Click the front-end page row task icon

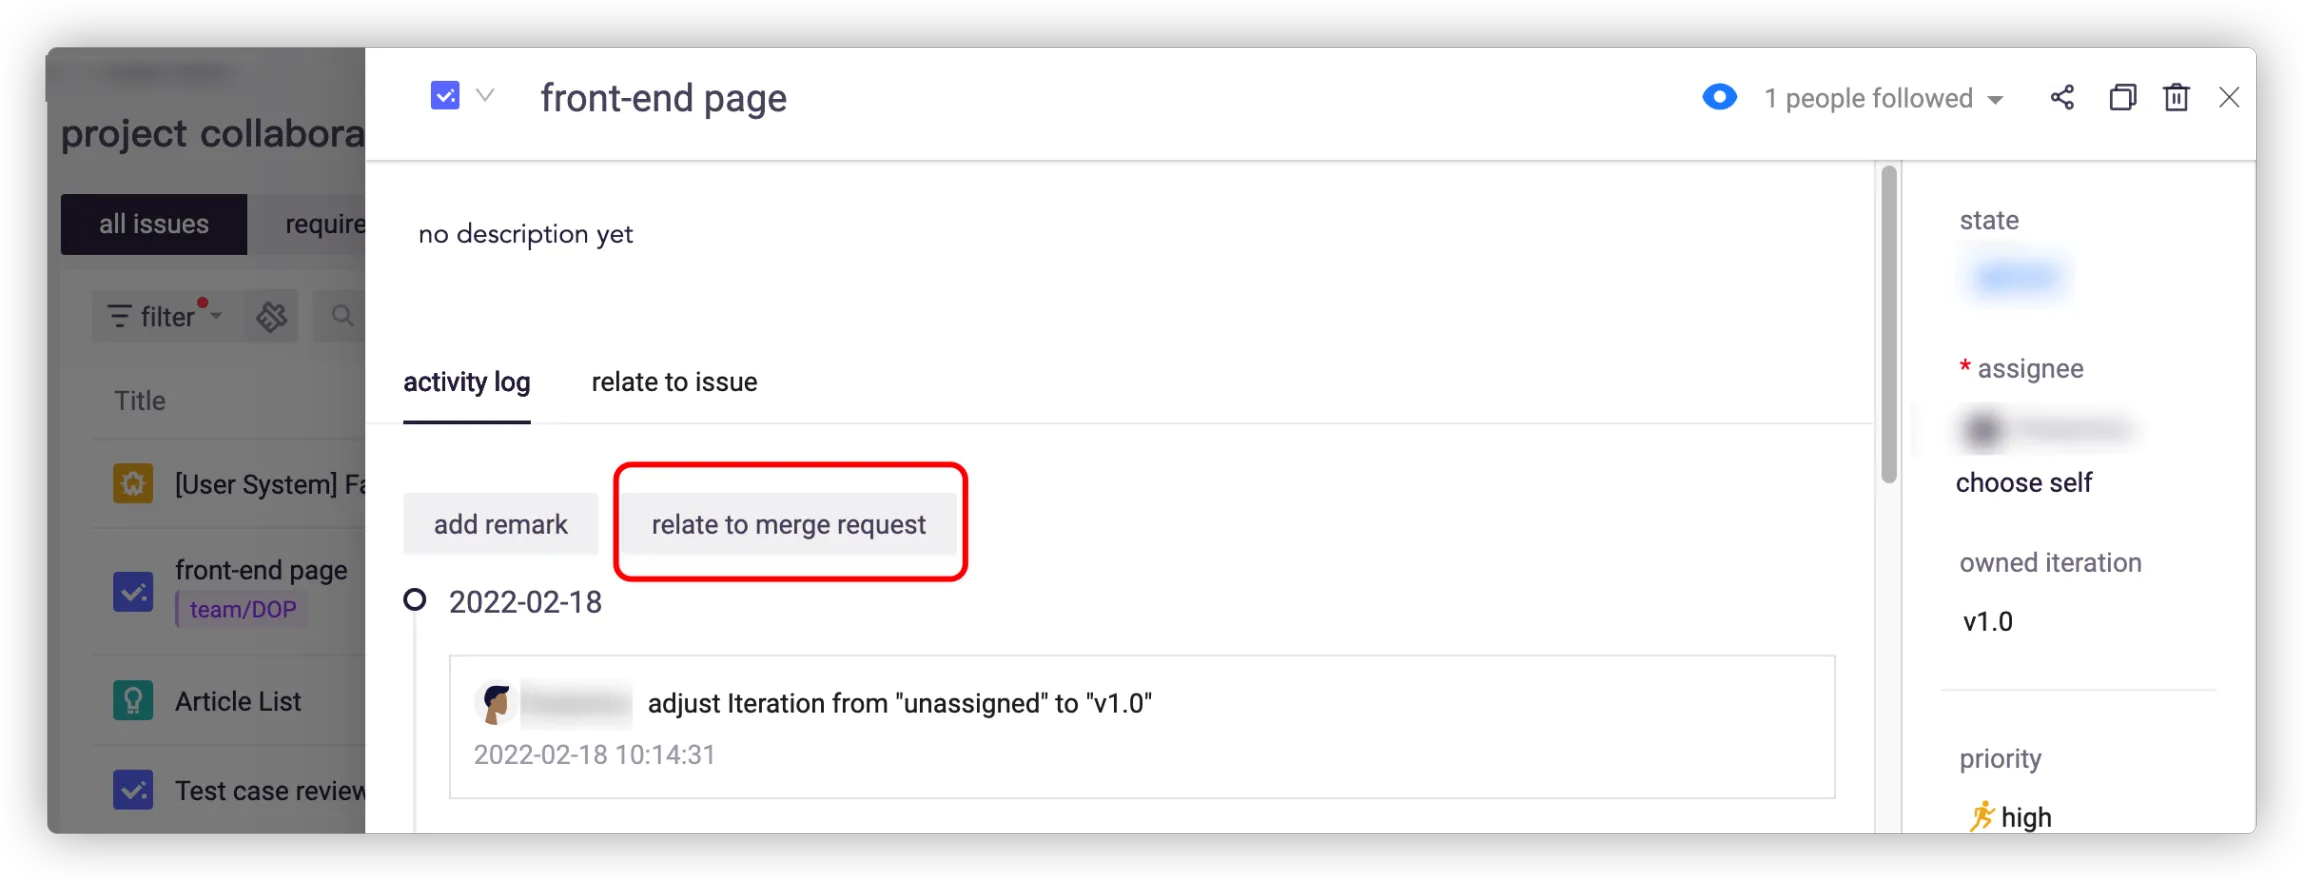[133, 591]
